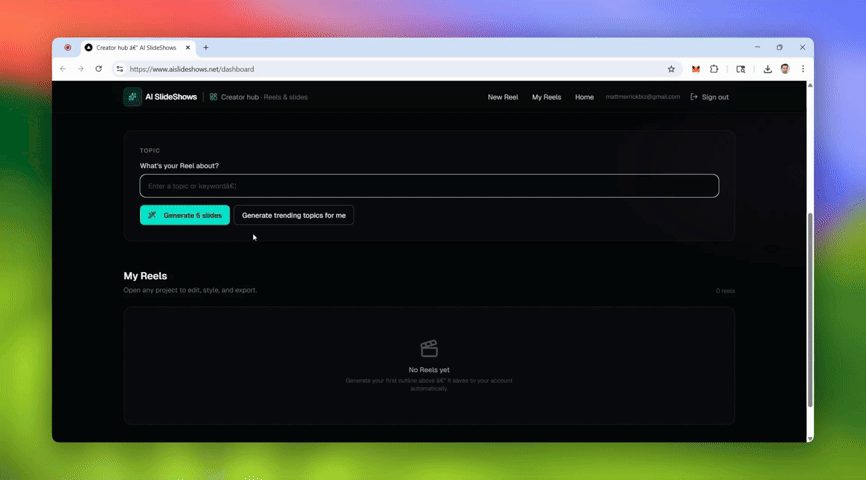Open the New Reel nav item
This screenshot has height=480, width=866.
click(502, 97)
